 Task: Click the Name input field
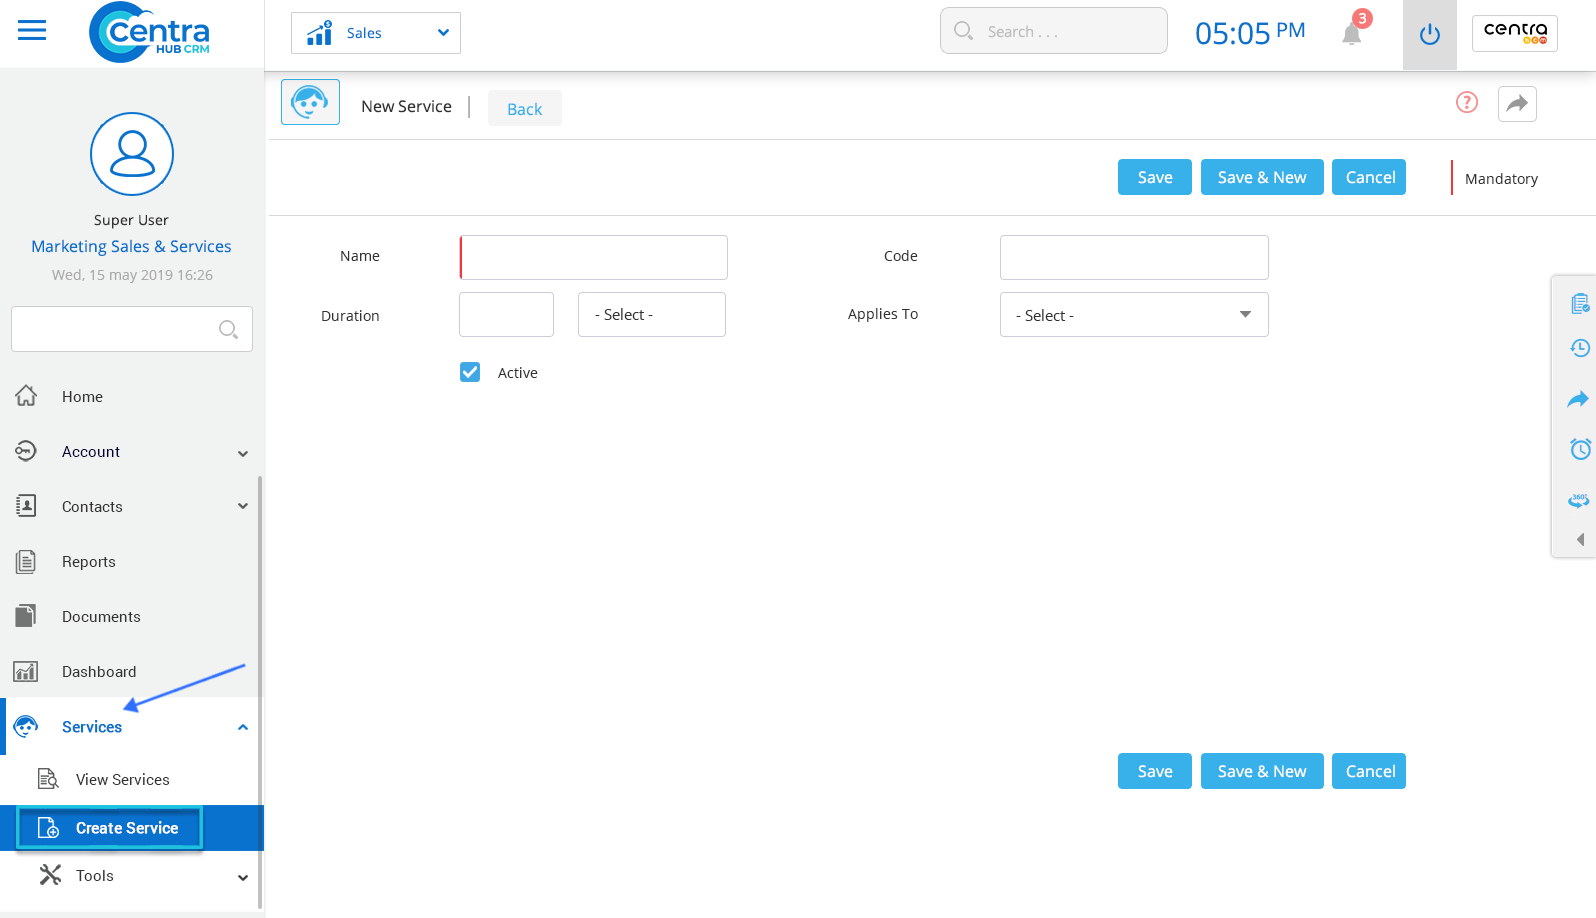point(594,257)
